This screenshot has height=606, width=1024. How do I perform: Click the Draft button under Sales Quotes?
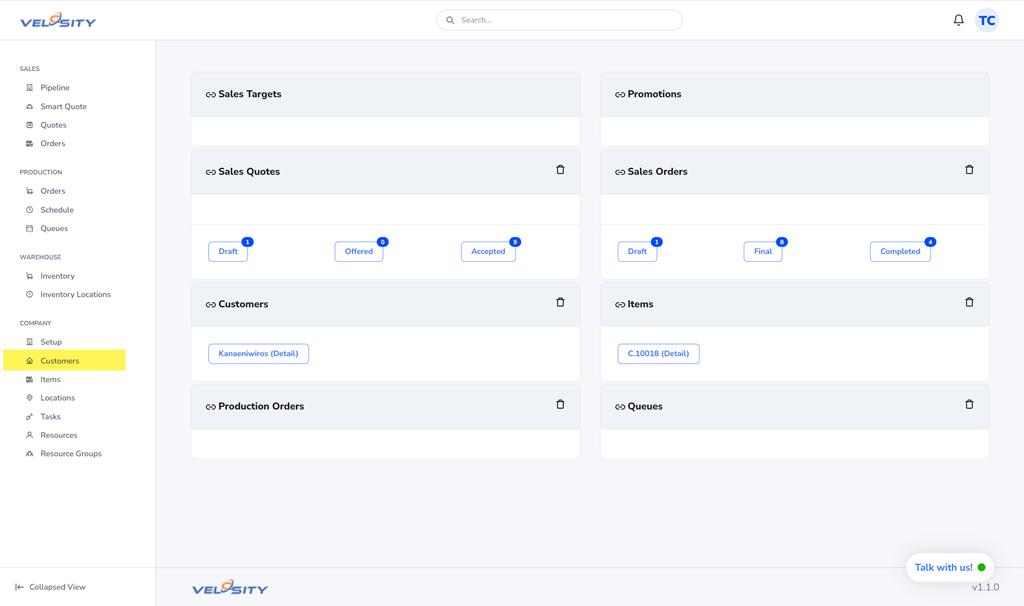tap(228, 252)
